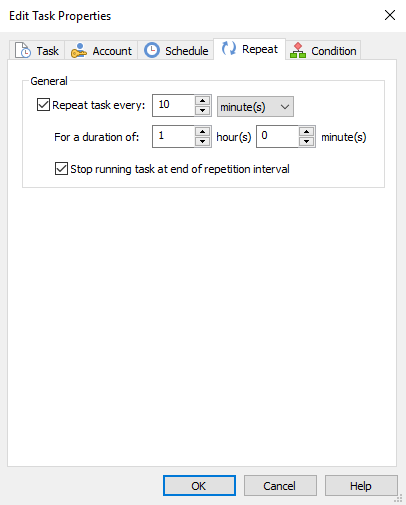Increase duration minutes with up arrow
The height and width of the screenshot is (505, 406).
(x=307, y=131)
